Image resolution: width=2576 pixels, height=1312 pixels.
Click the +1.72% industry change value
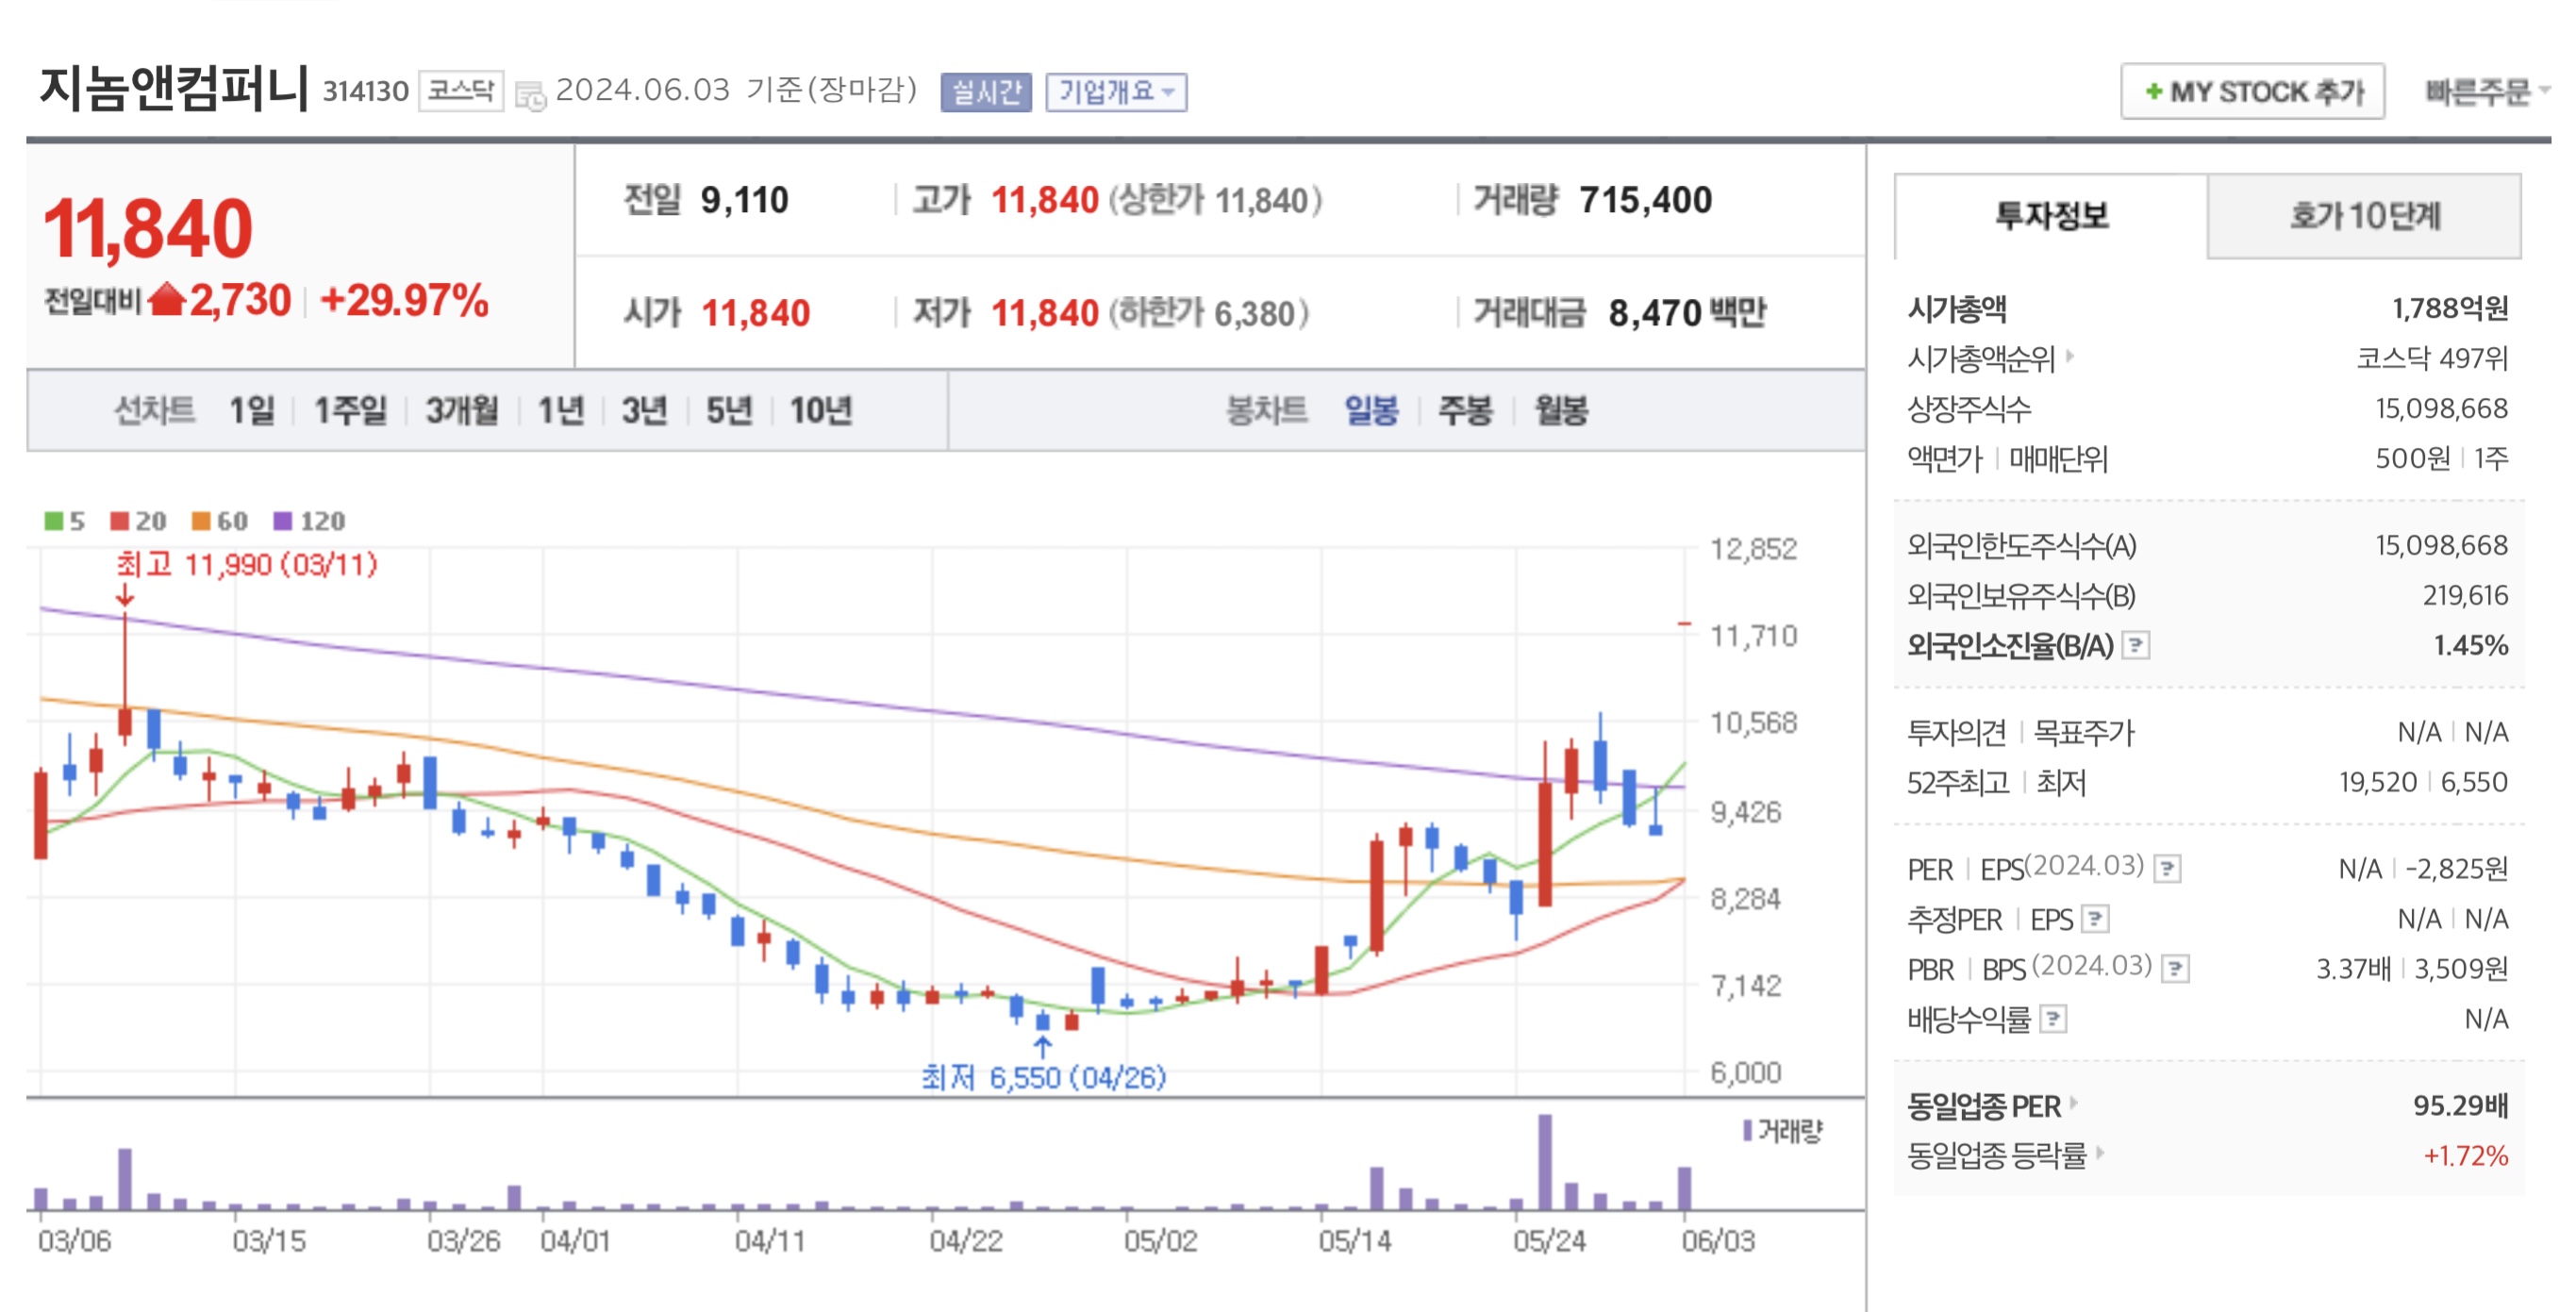tap(2465, 1155)
